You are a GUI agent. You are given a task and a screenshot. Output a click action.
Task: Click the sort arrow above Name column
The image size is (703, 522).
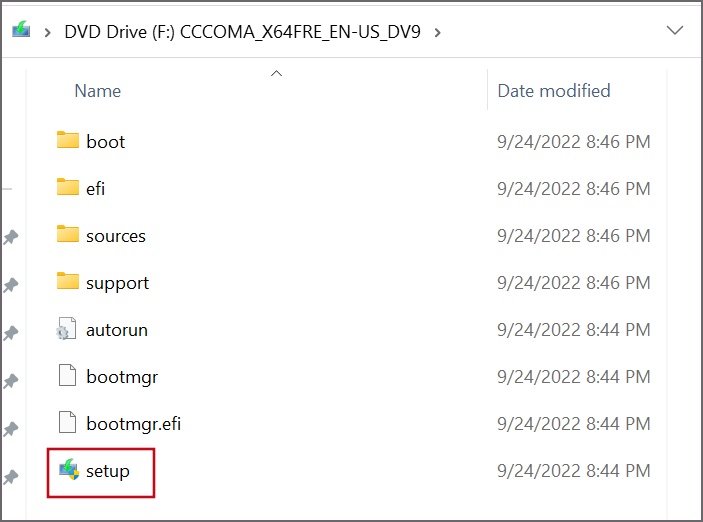coord(277,73)
